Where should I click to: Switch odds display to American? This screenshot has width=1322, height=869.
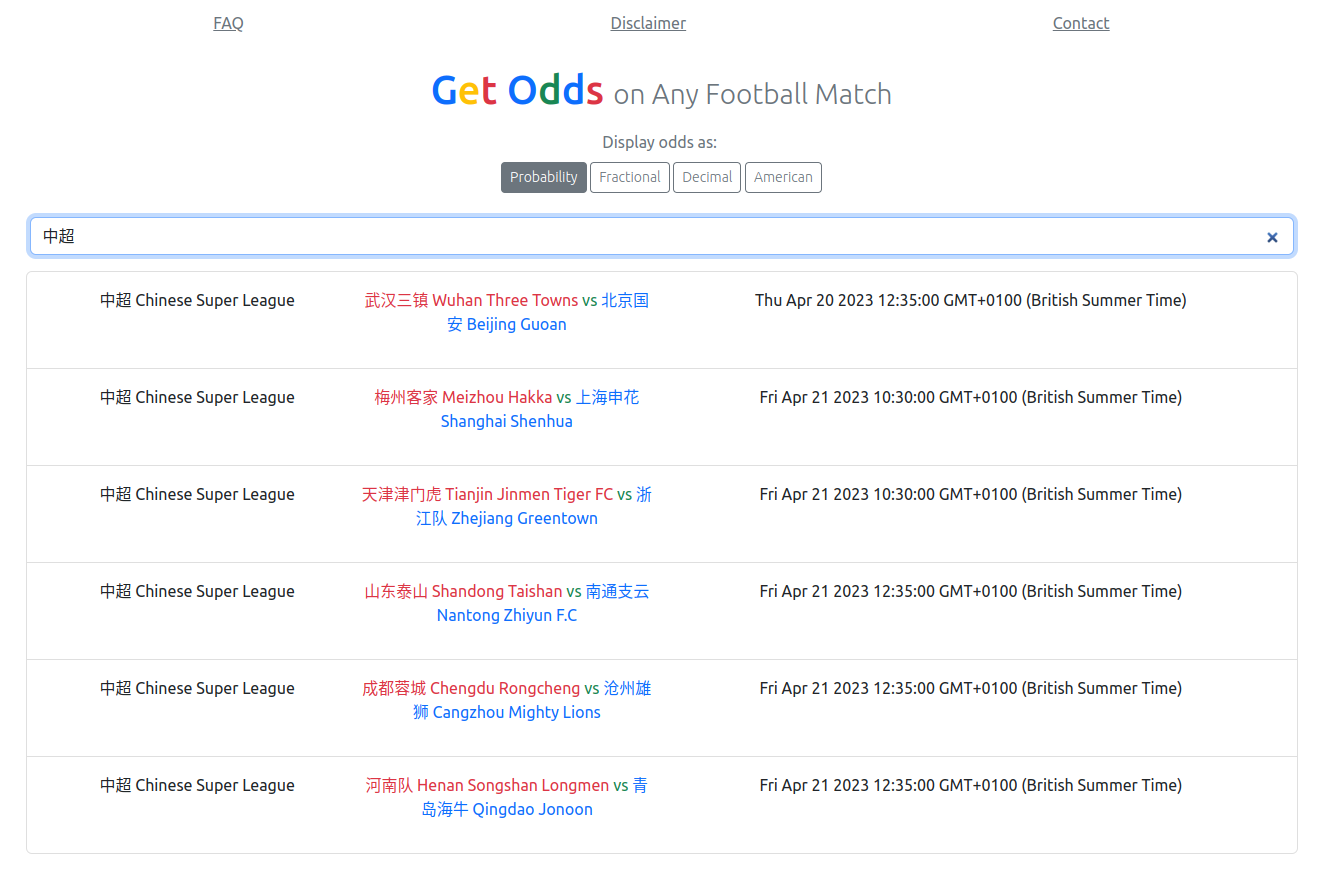pyautogui.click(x=783, y=177)
